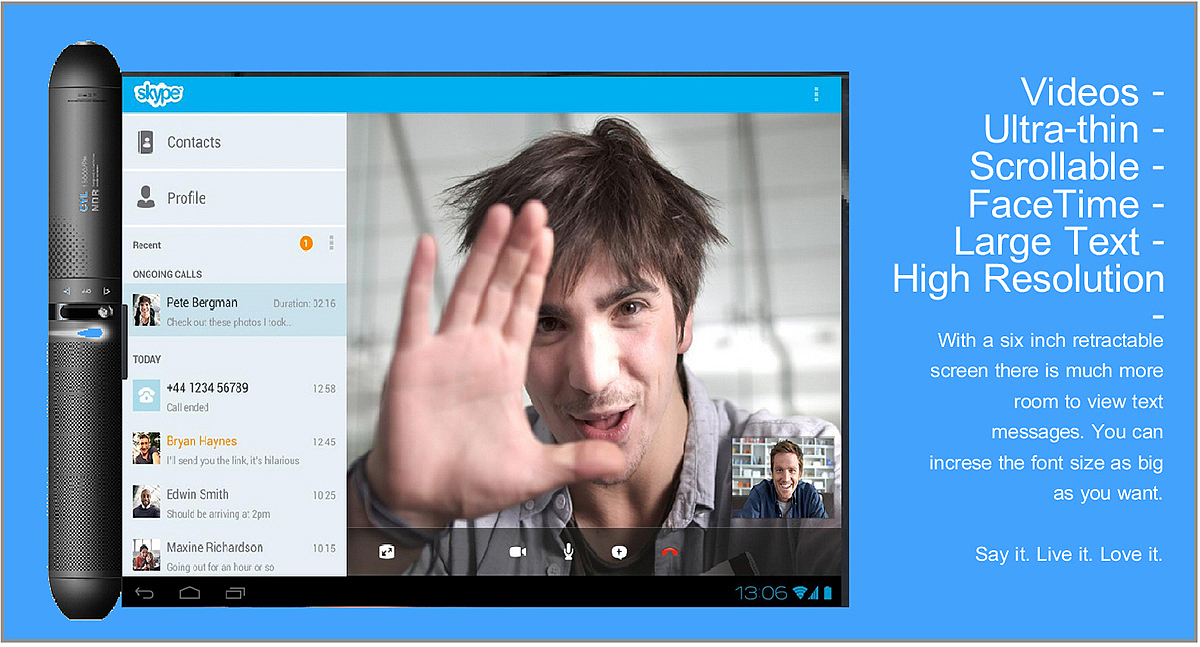Viewport: 1200px width, 647px height.
Task: Click the self-view video thumbnail
Action: [x=782, y=478]
